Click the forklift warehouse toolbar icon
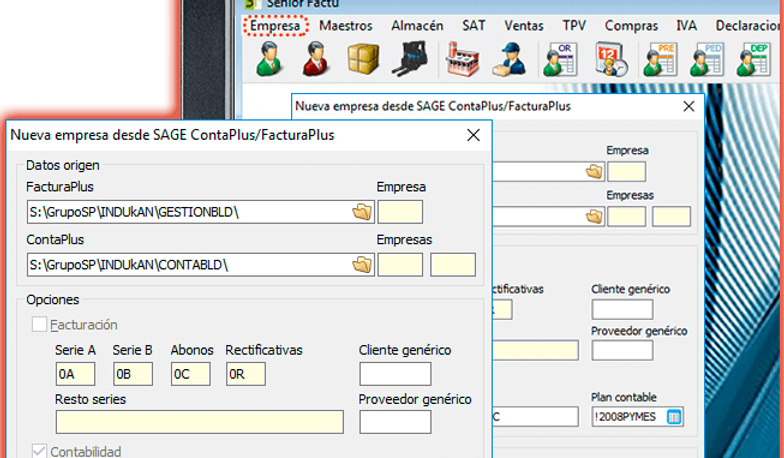The width and height of the screenshot is (784, 458). tap(410, 59)
